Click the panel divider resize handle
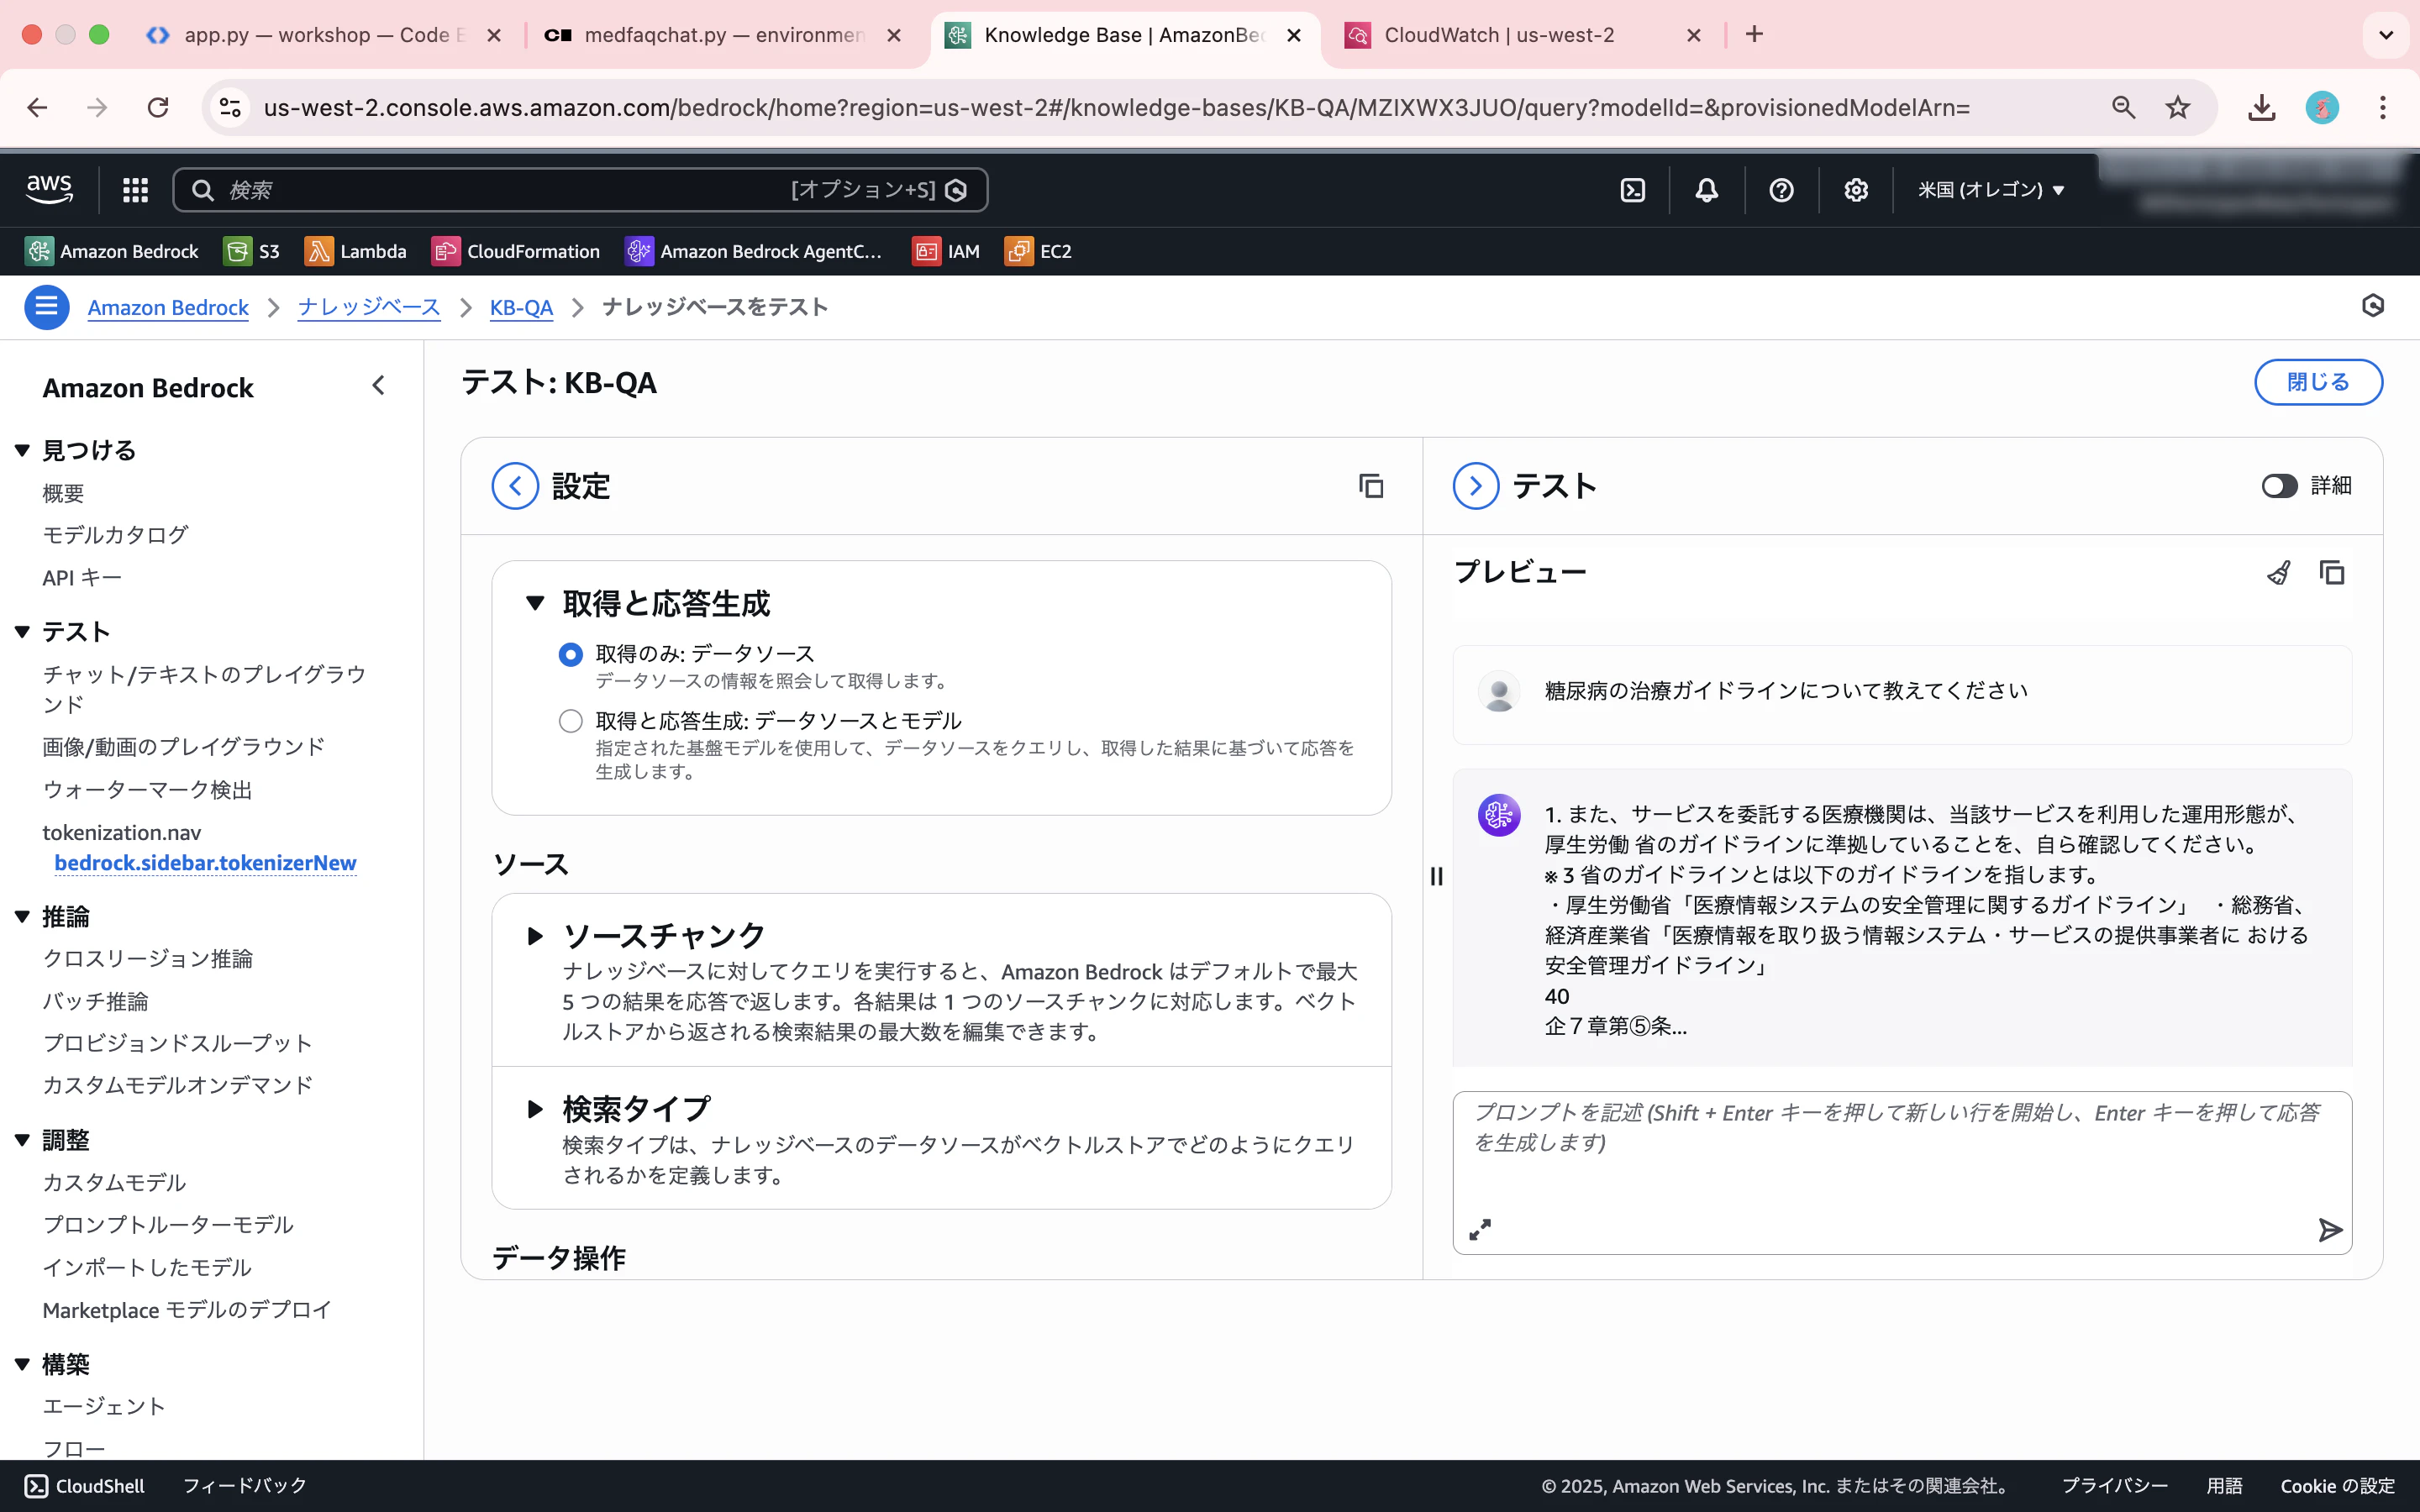 1436,877
